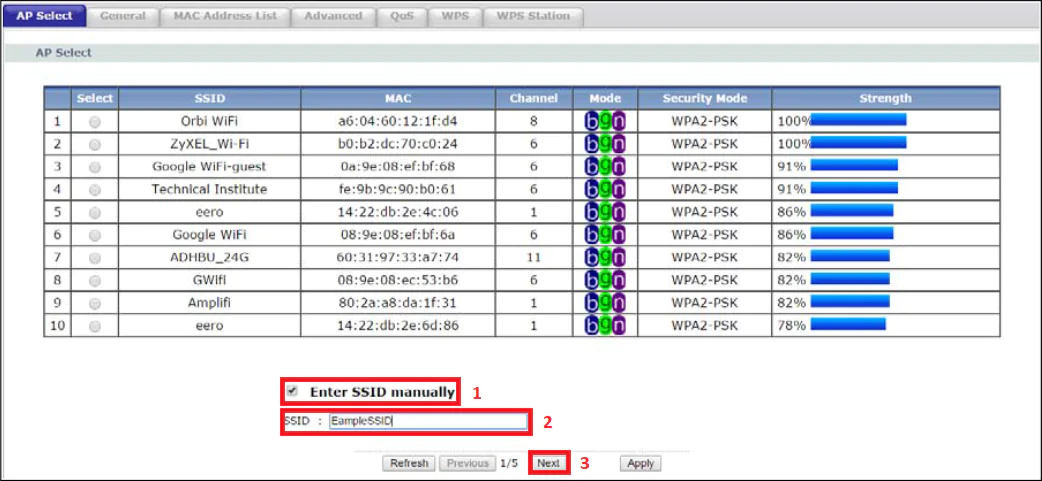Select the ZyXEL_Wi-Fi network radio button

[x=95, y=144]
